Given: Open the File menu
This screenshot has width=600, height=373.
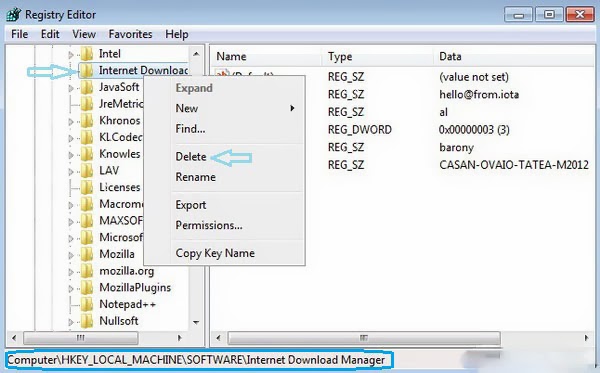Looking at the screenshot, I should point(20,34).
